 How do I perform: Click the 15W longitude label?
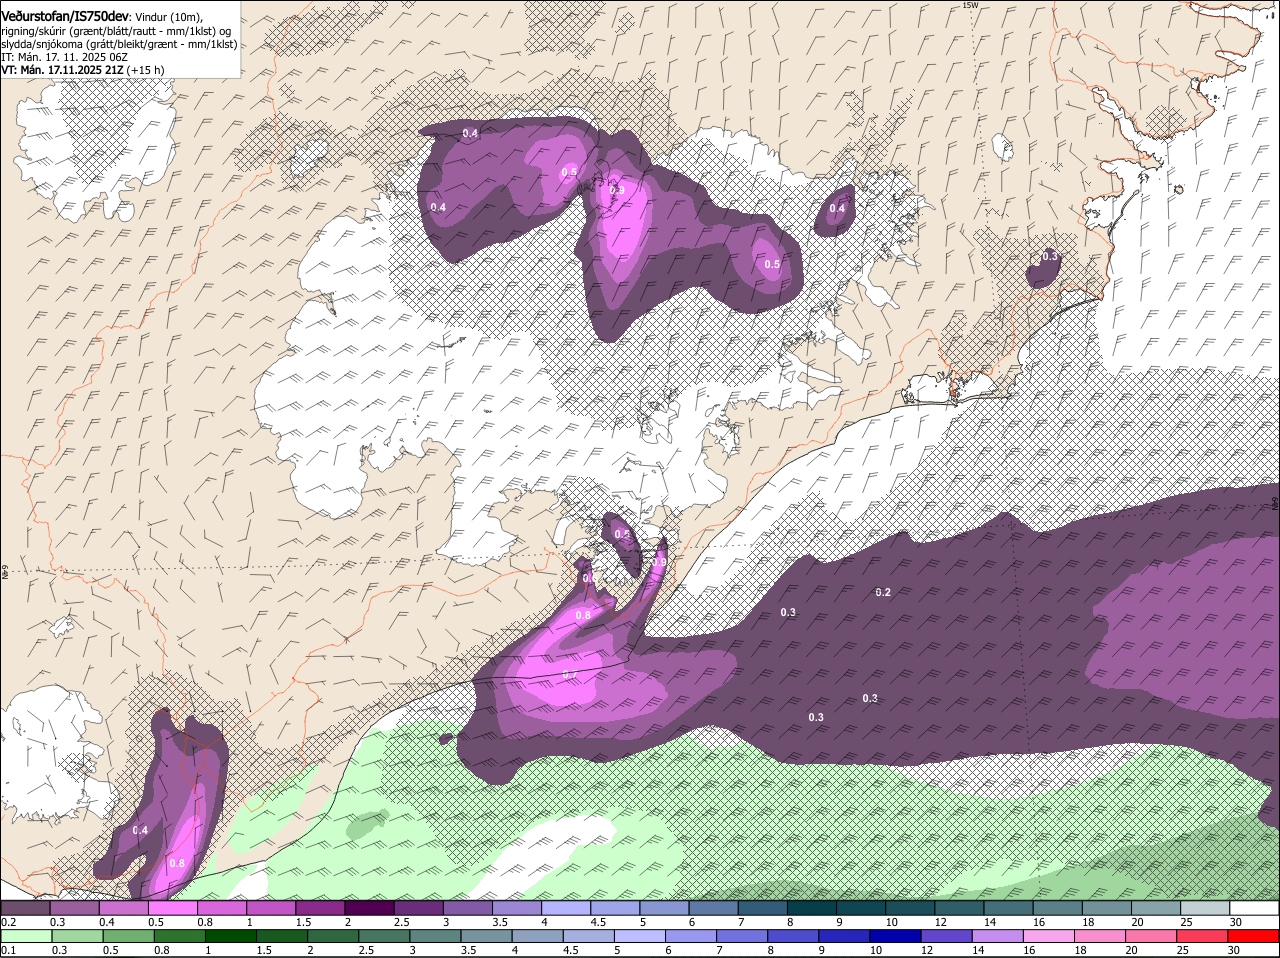pos(969,5)
